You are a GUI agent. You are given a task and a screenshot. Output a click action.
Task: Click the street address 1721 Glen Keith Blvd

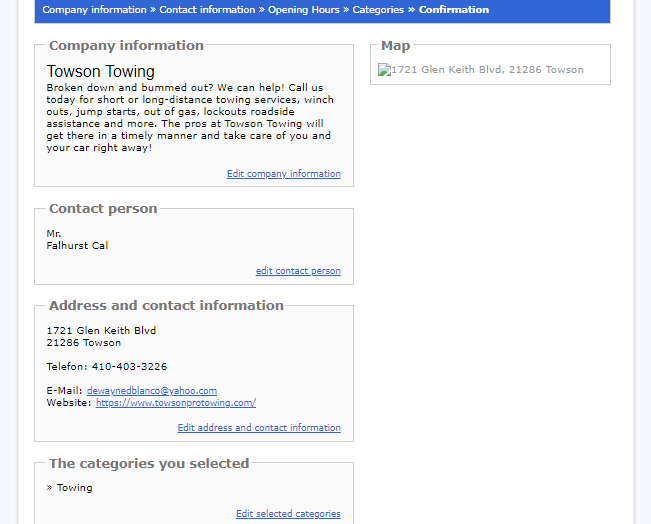pyautogui.click(x=101, y=331)
